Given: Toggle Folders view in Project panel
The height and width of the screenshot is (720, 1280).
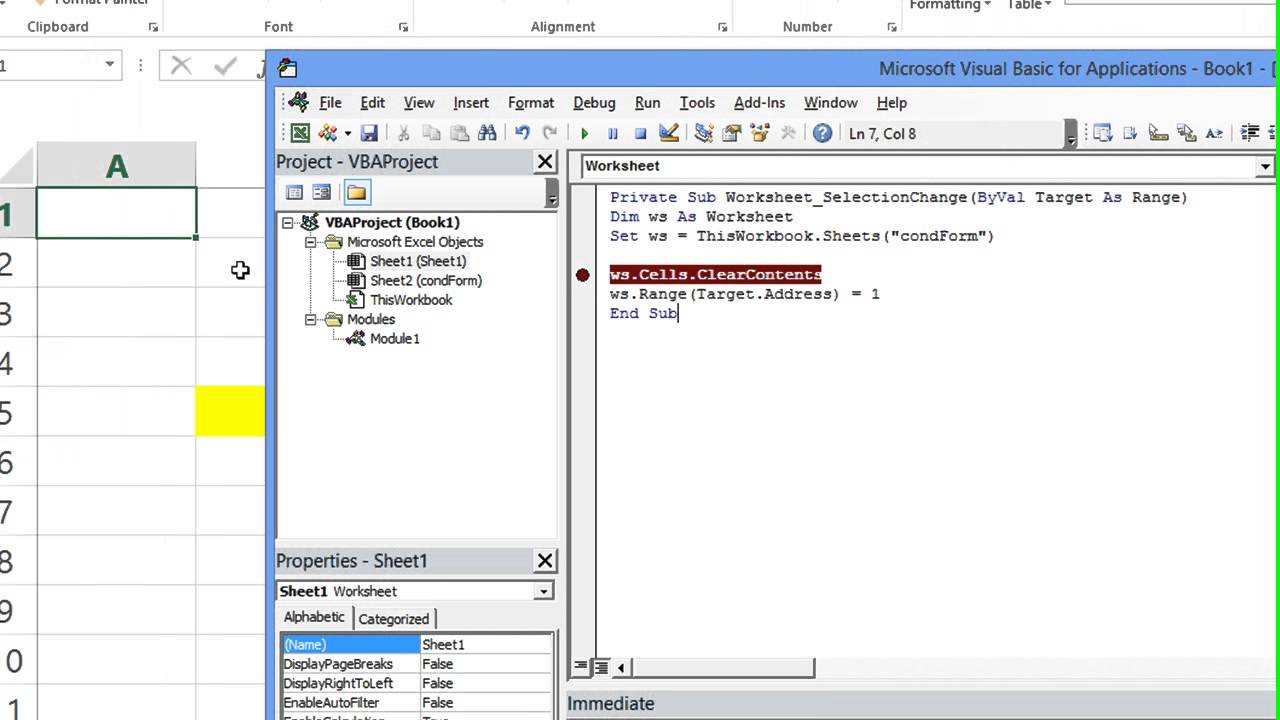Looking at the screenshot, I should [357, 193].
